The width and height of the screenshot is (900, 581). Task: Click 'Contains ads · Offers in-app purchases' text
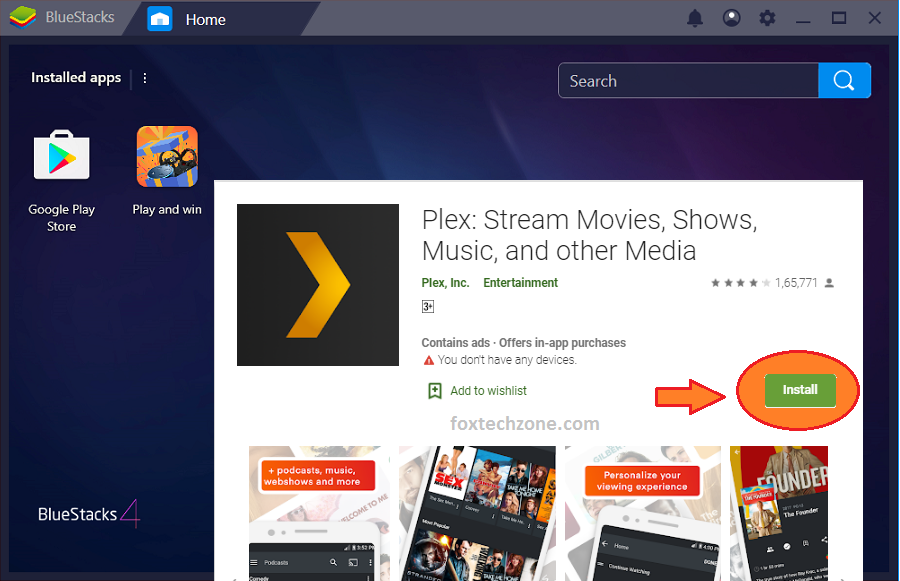click(x=523, y=343)
